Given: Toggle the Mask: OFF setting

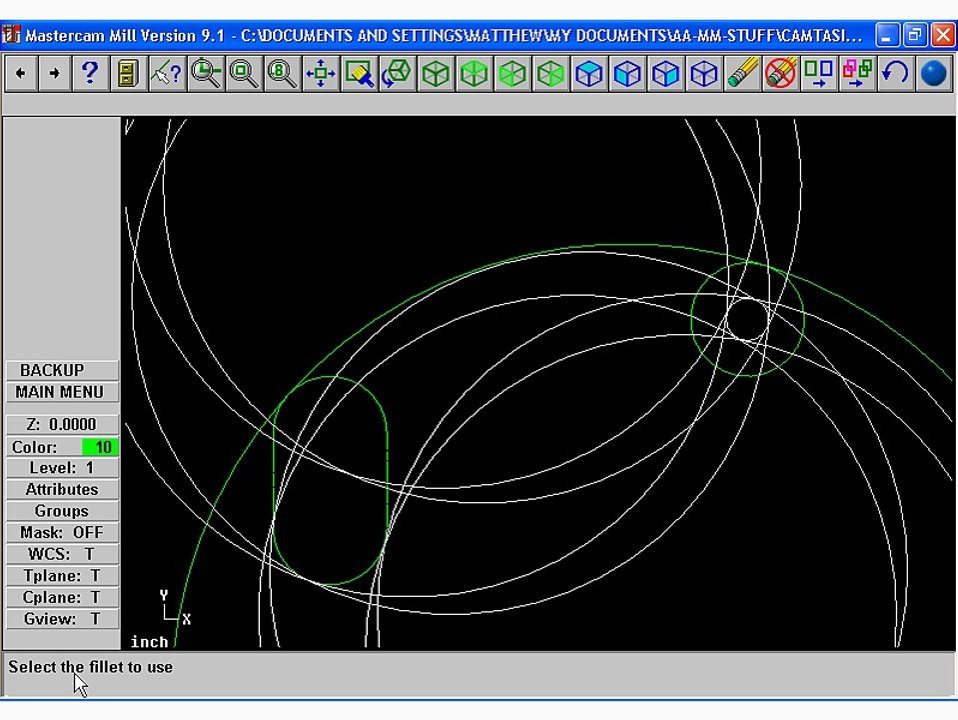Looking at the screenshot, I should (62, 532).
